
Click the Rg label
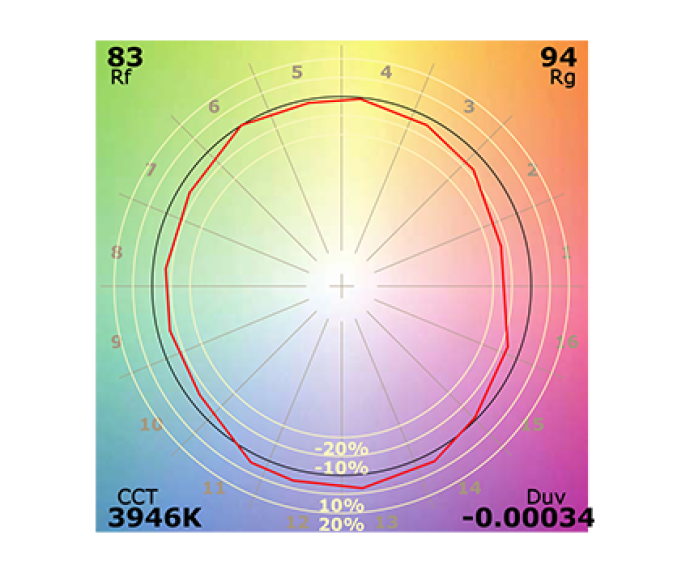click(x=563, y=78)
